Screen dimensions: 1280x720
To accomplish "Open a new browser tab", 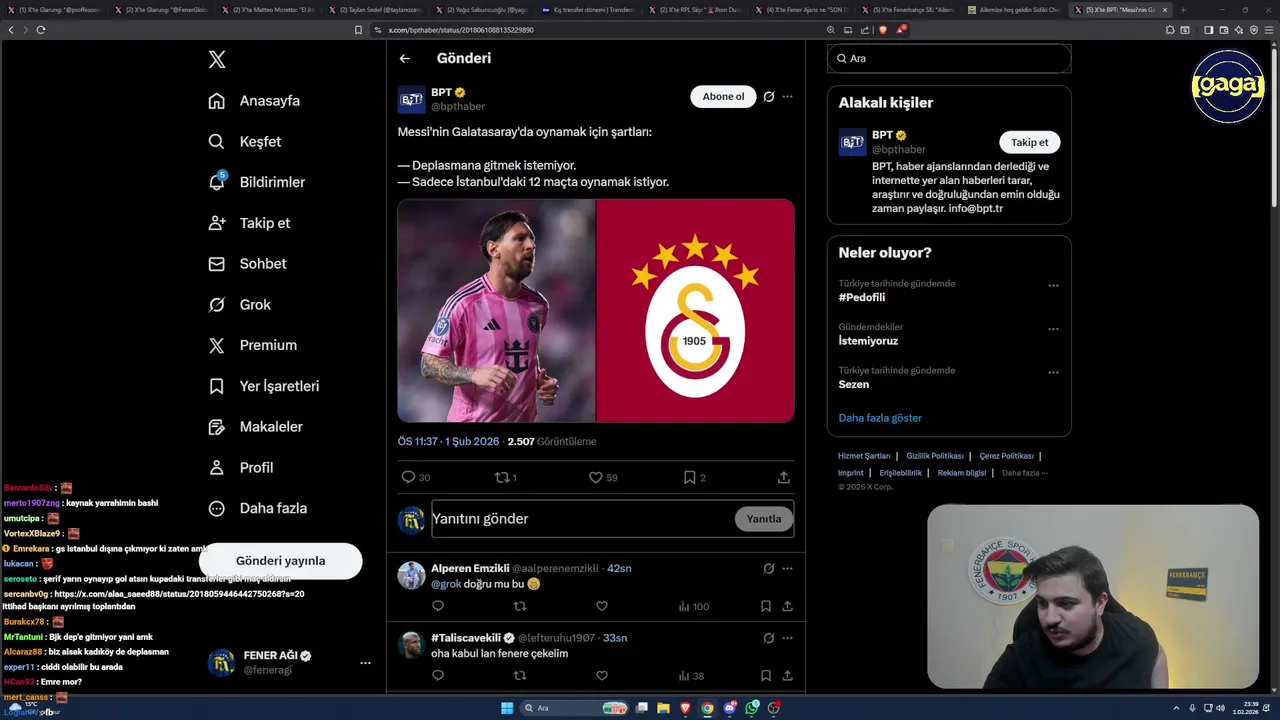I will point(1184,10).
